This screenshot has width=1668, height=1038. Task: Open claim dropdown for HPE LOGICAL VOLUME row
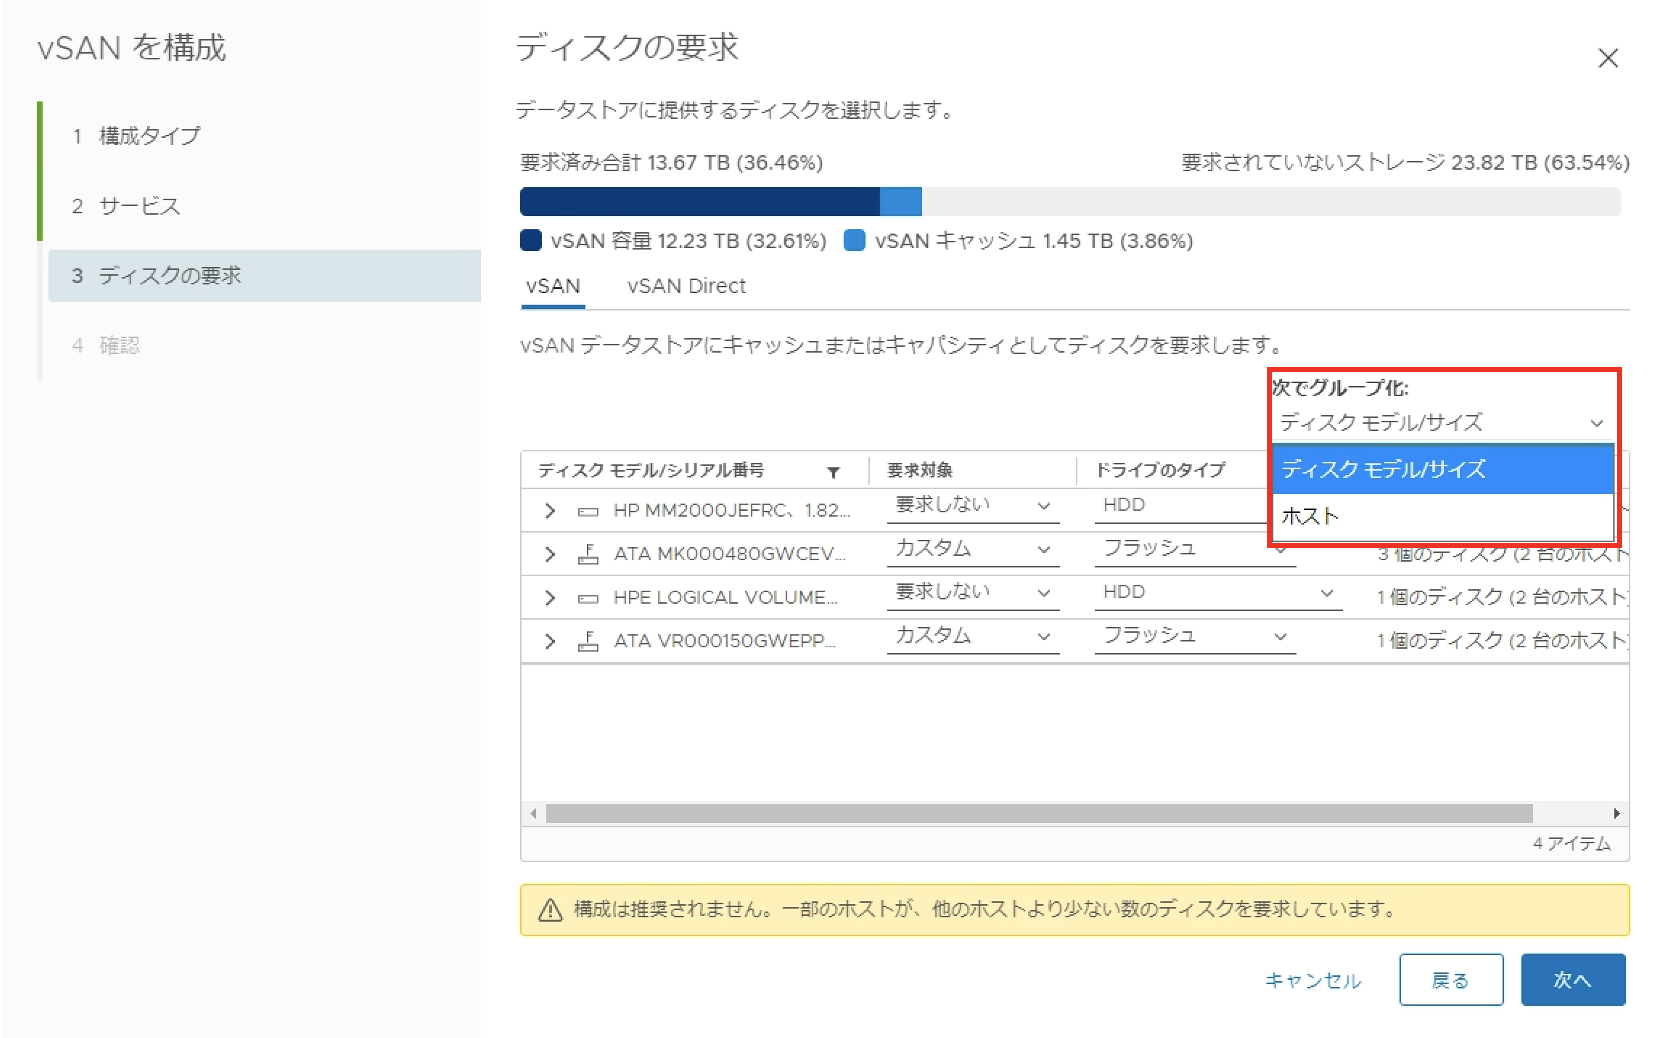[x=972, y=593]
